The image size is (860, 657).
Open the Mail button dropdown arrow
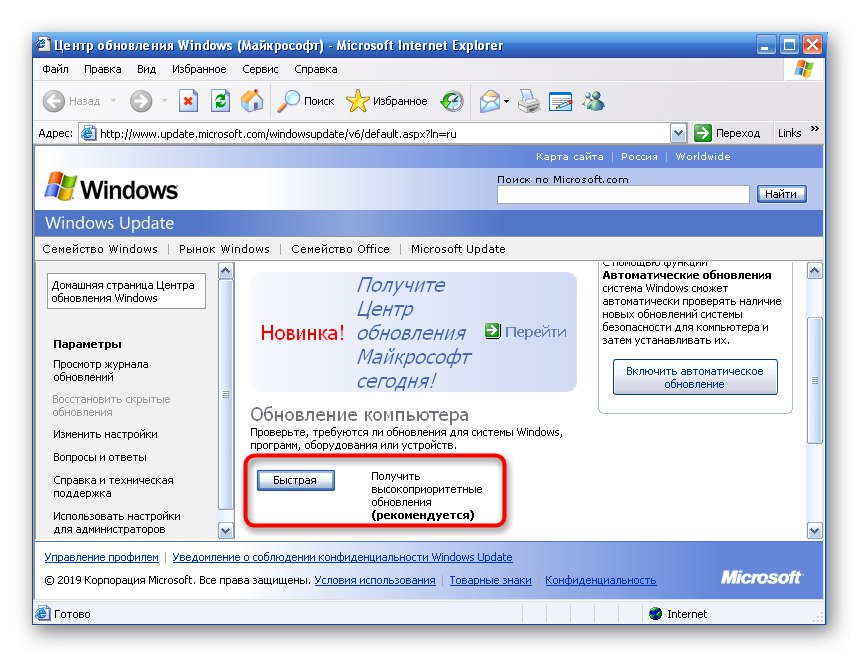pos(506,101)
